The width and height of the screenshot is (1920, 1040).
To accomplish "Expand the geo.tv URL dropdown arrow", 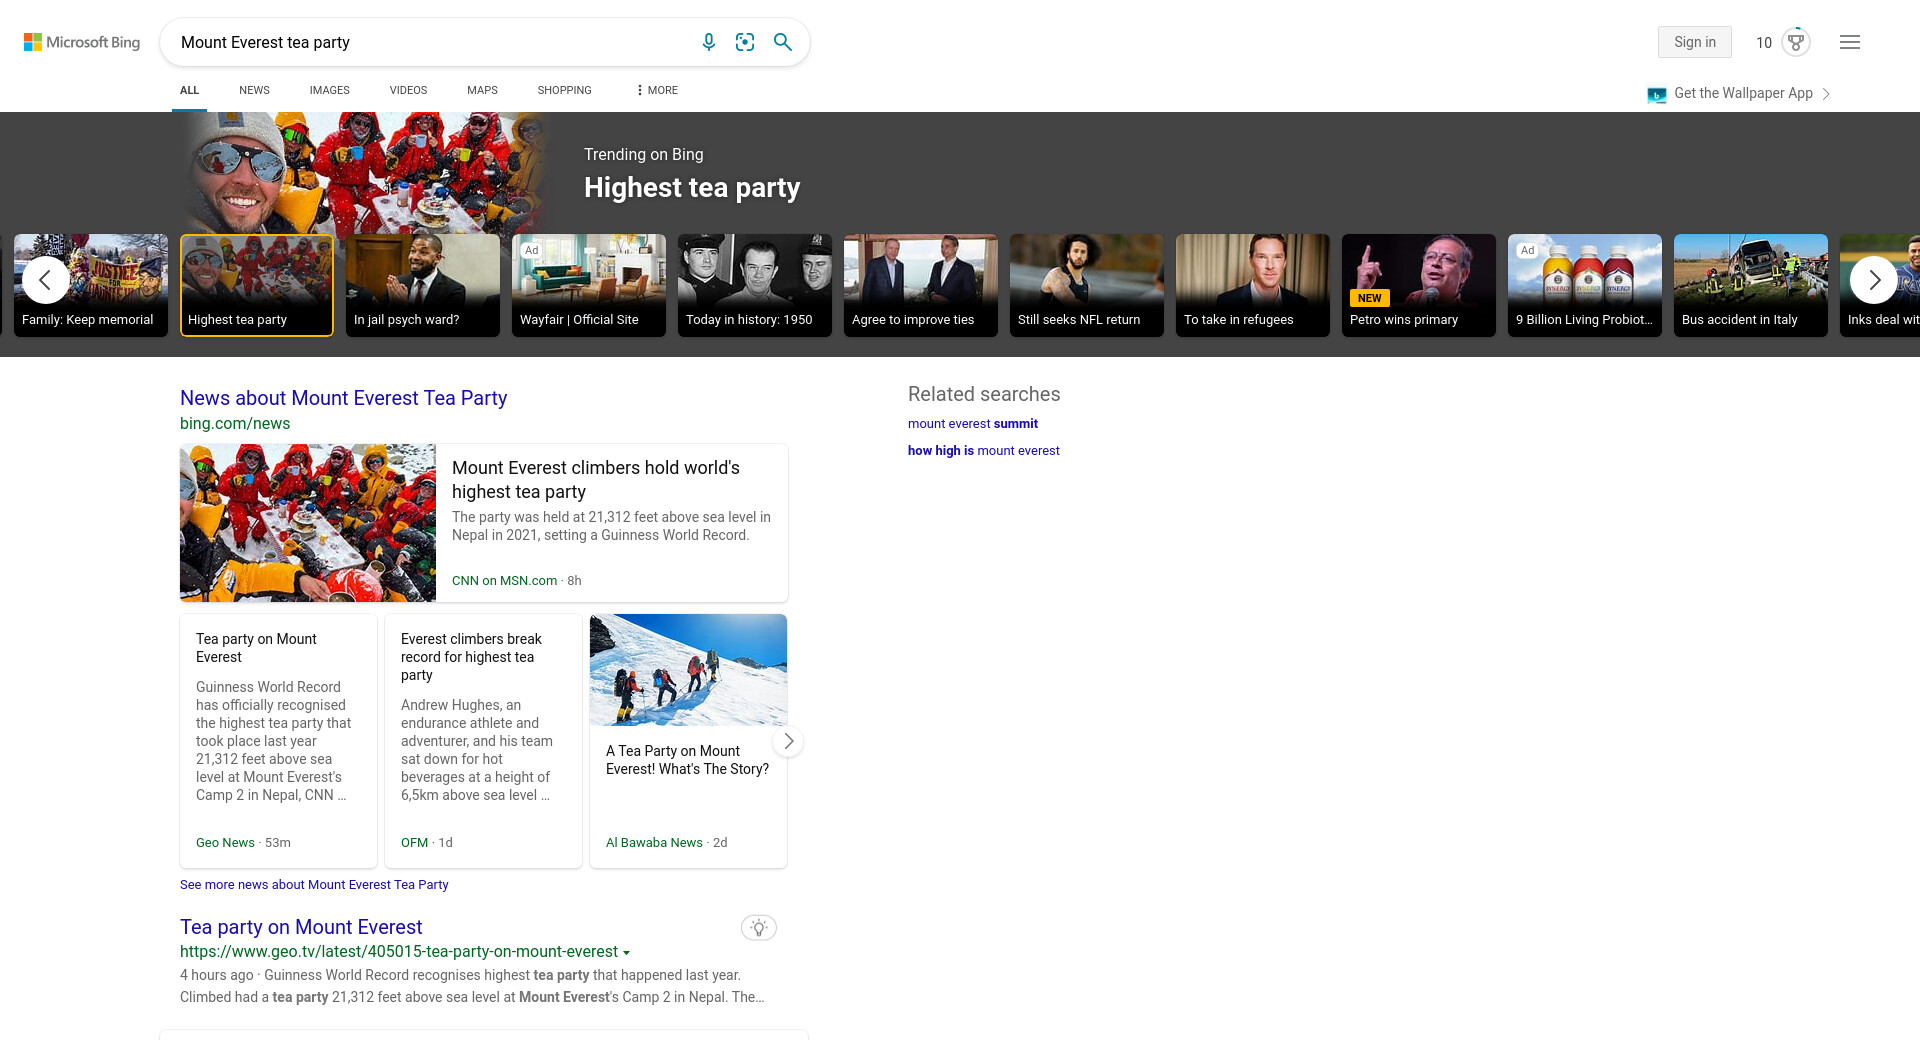I will [627, 953].
